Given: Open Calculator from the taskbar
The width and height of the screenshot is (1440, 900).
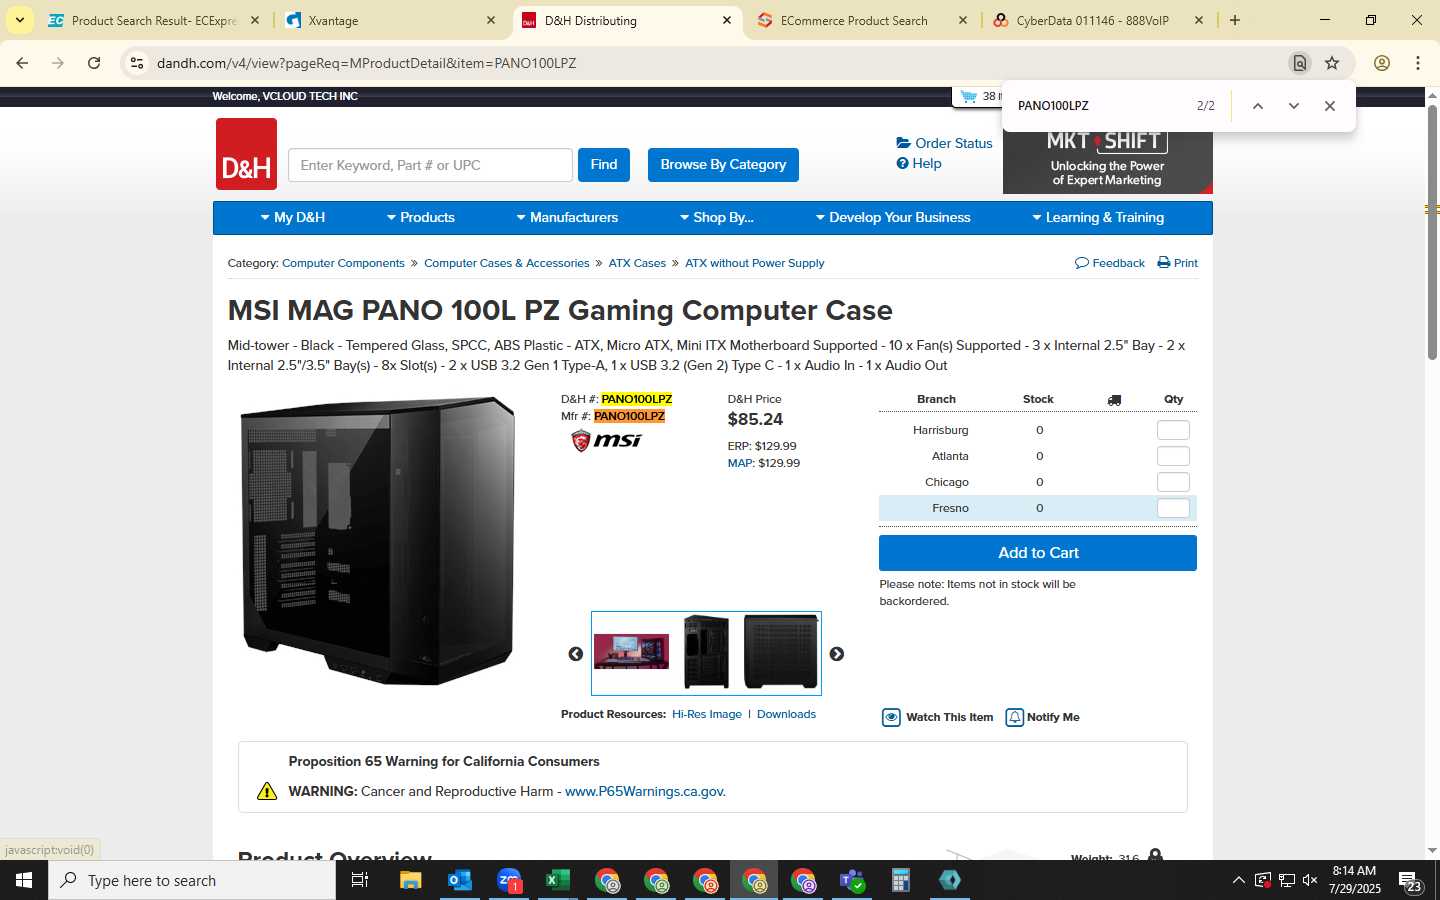Looking at the screenshot, I should pos(901,880).
